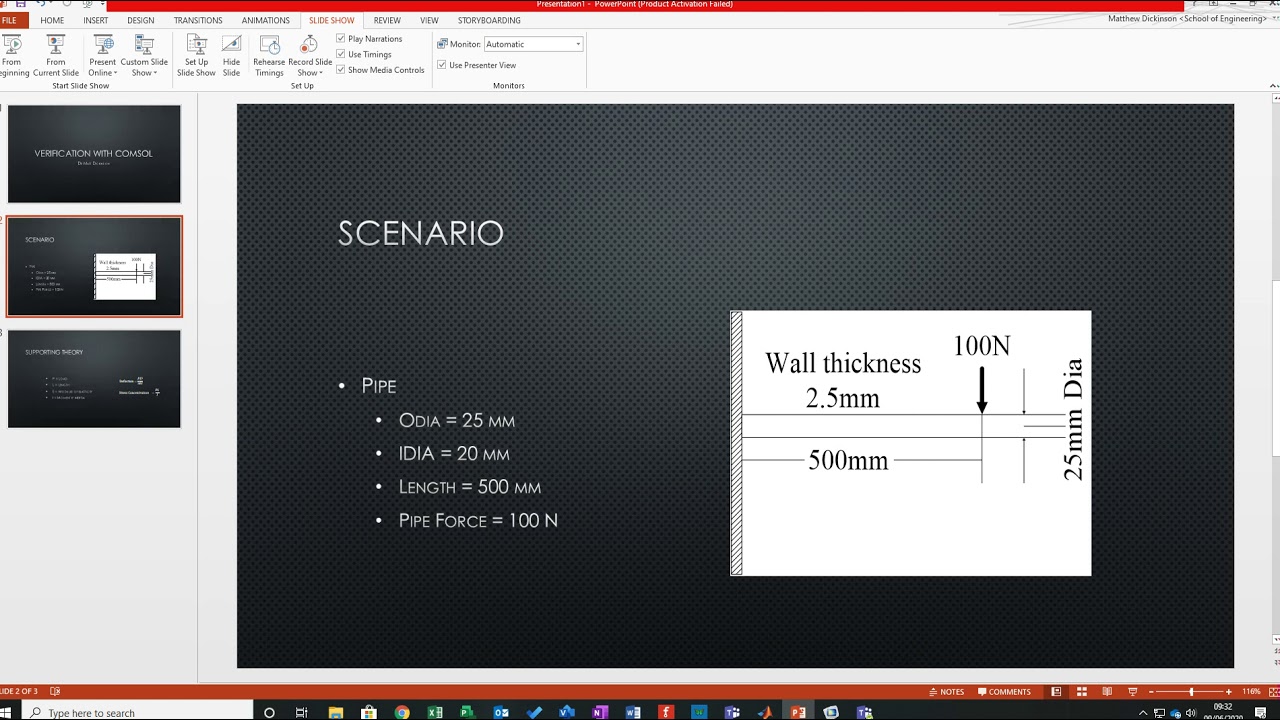Click 'ODIA = 25 MM' bullet text

[457, 421]
